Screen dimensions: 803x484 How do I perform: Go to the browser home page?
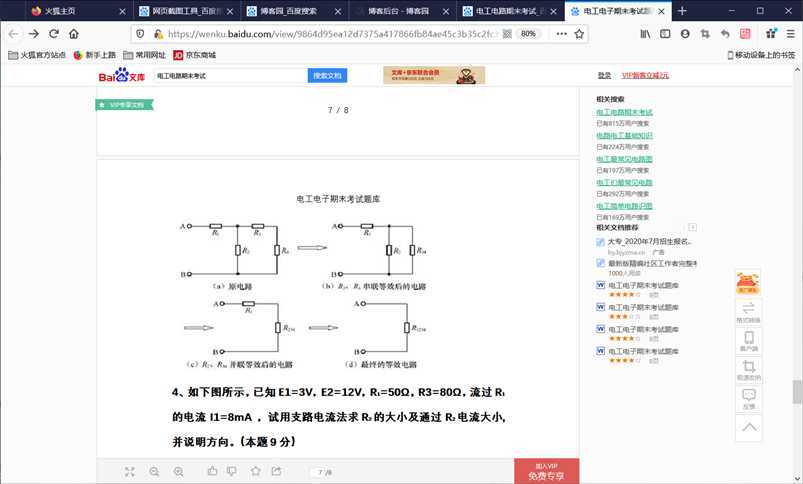[x=74, y=34]
